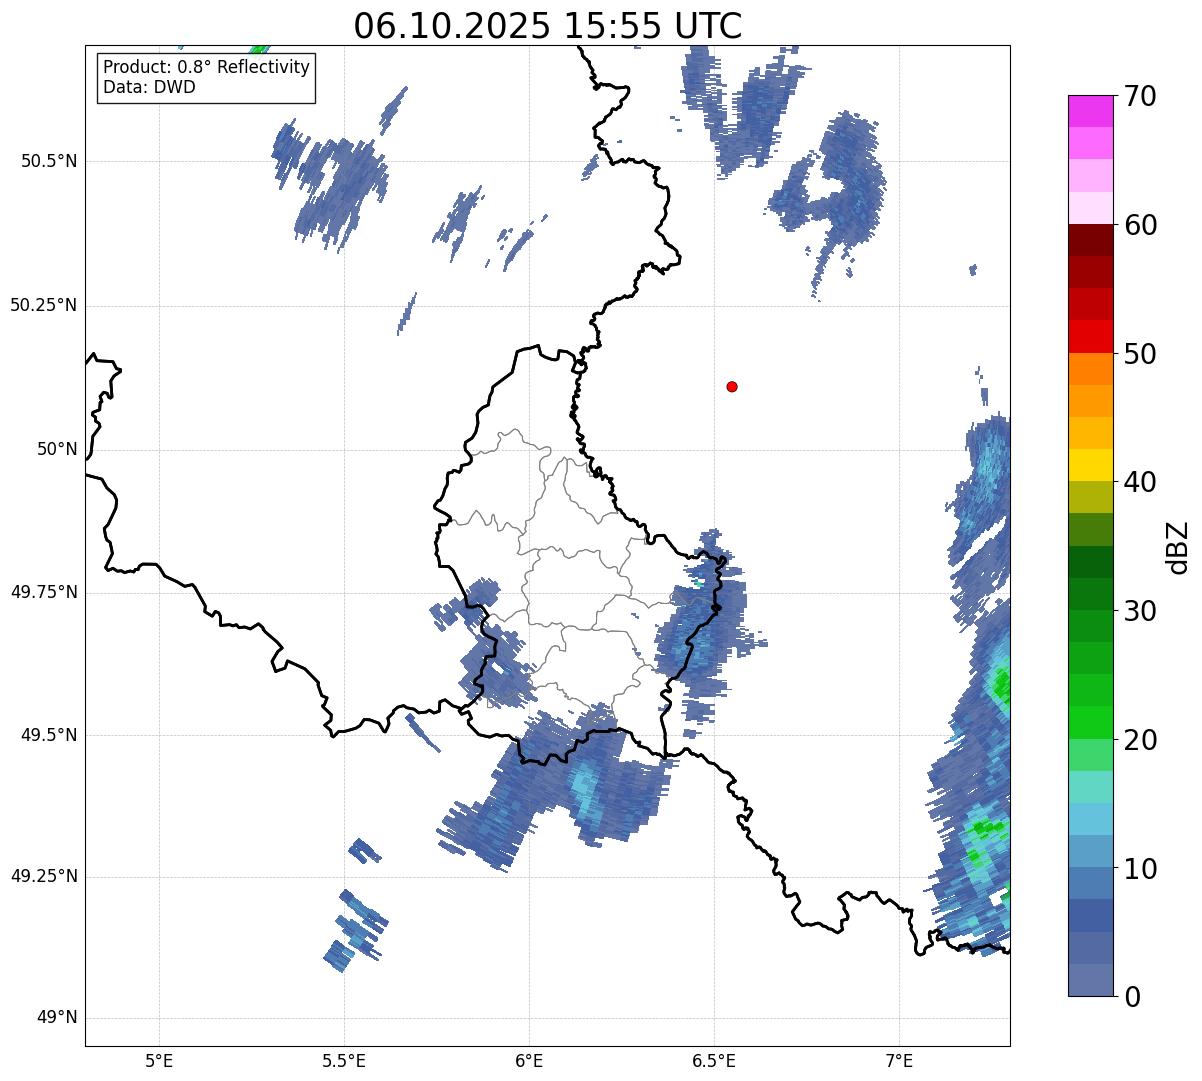The image size is (1202, 1081).
Task: Click the "50°N" latitude label
Action: (x=57, y=450)
